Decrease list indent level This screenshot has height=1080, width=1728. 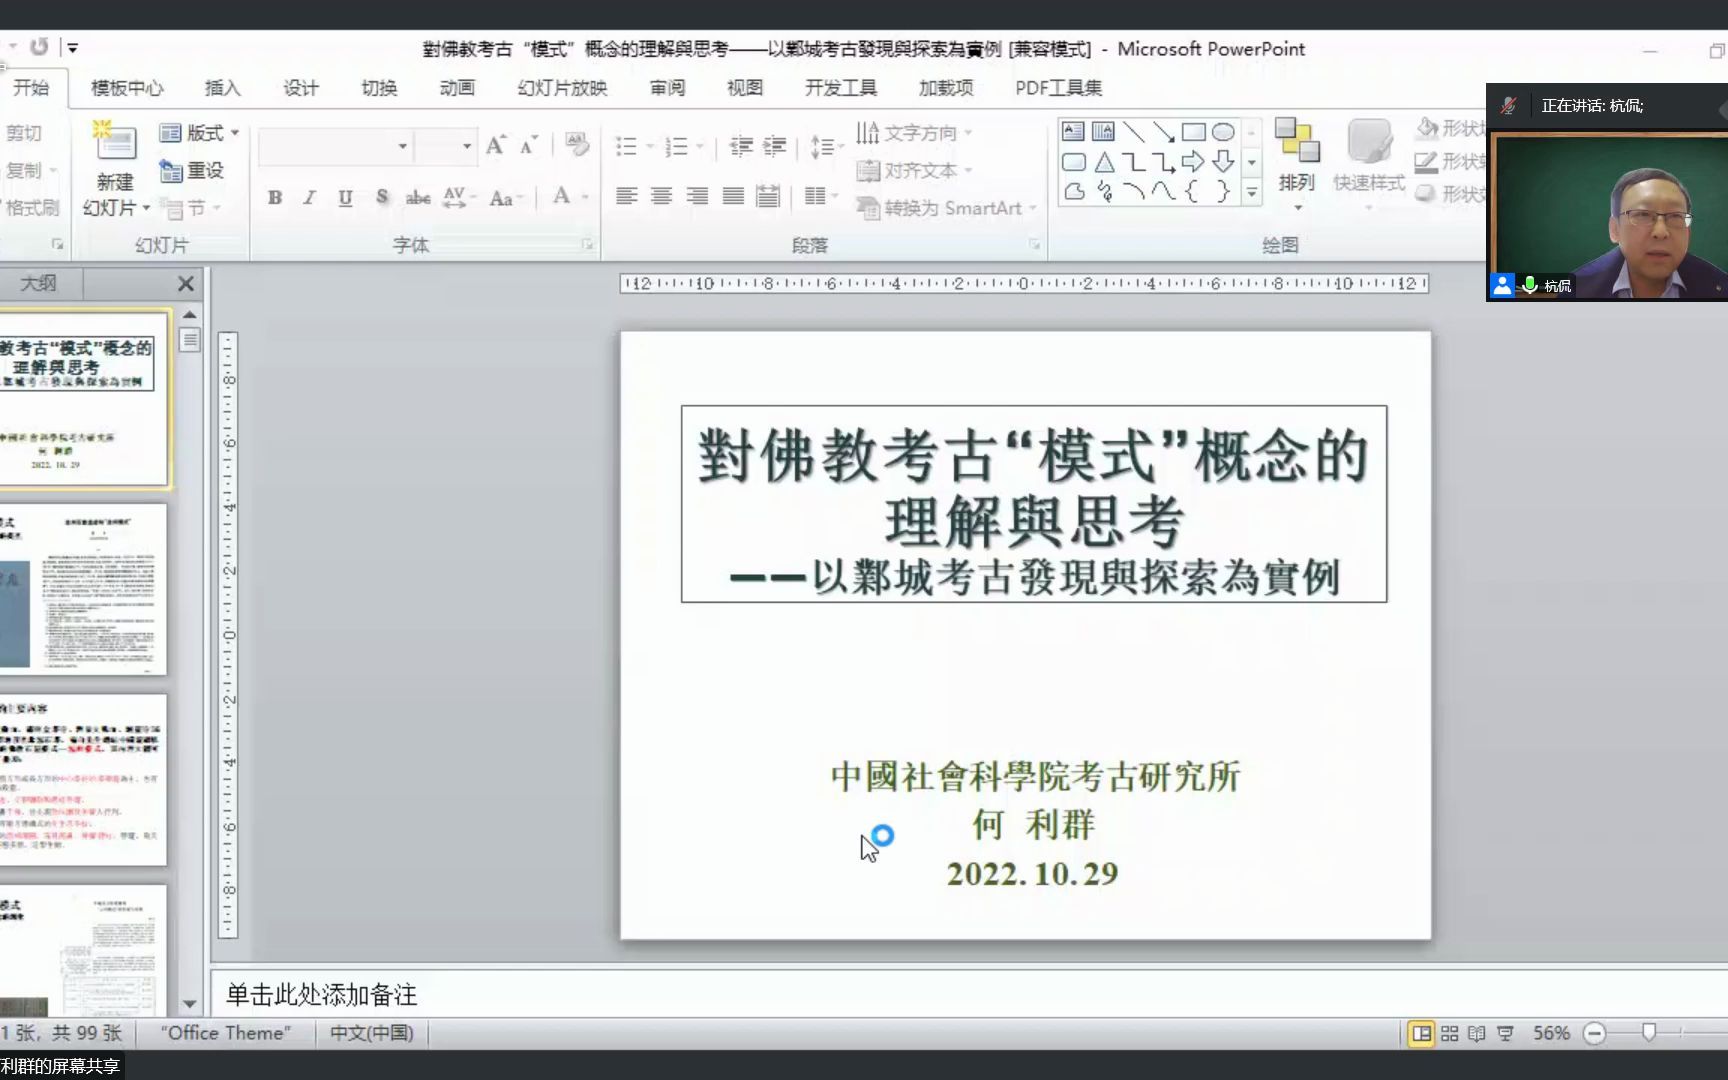coord(741,147)
